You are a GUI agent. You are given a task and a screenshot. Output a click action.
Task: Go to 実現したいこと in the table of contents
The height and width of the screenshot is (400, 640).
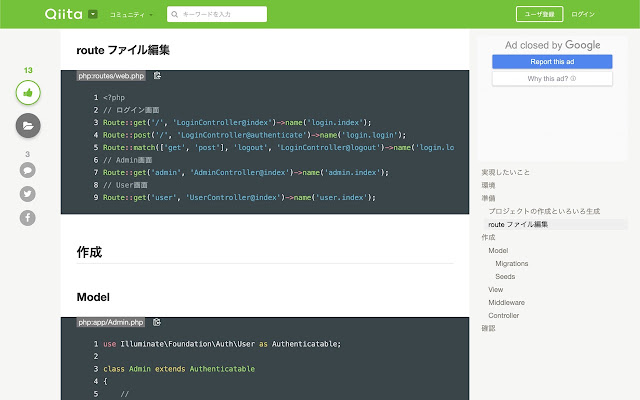pos(505,172)
